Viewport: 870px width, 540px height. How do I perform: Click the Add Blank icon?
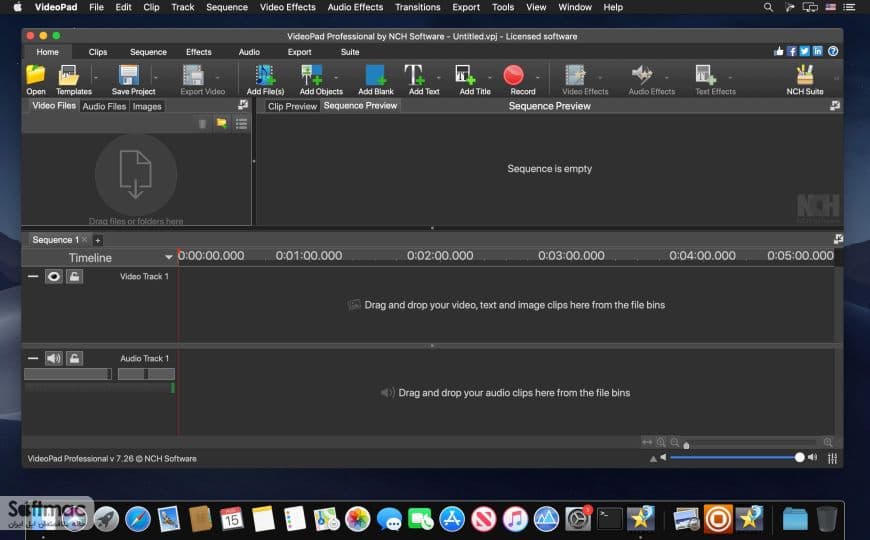coord(376,75)
